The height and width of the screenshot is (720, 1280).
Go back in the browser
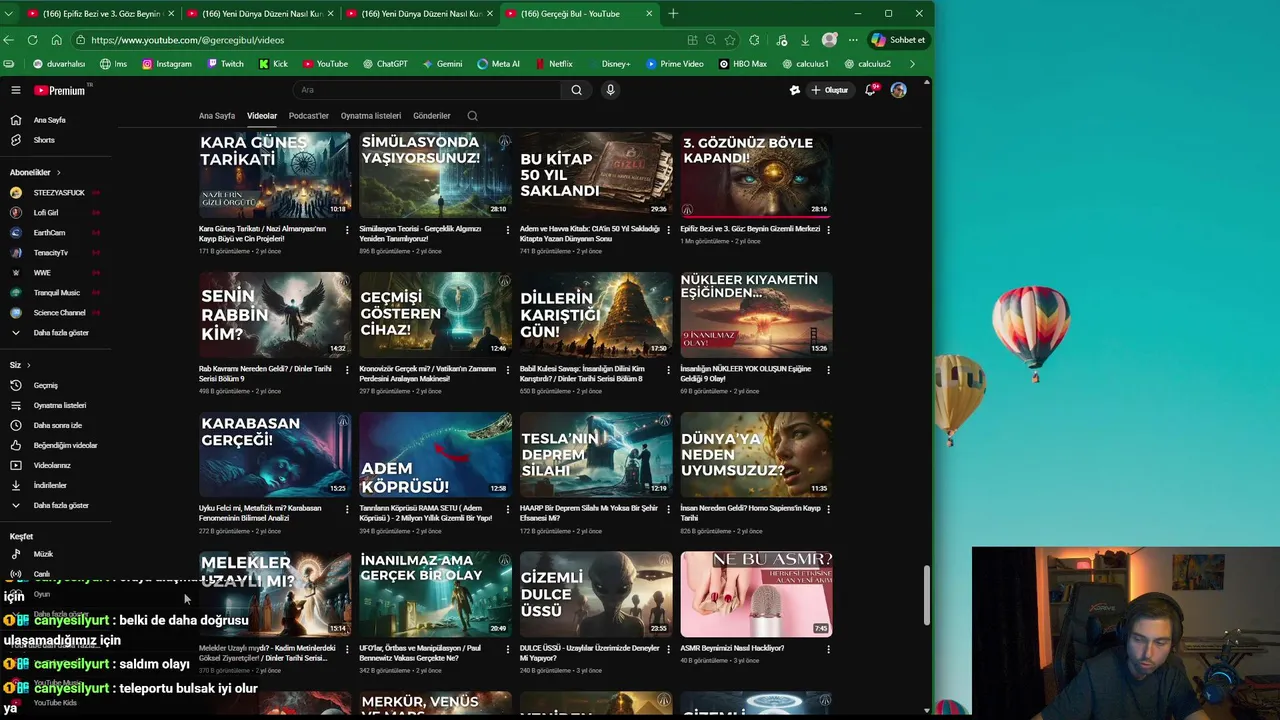coord(9,40)
